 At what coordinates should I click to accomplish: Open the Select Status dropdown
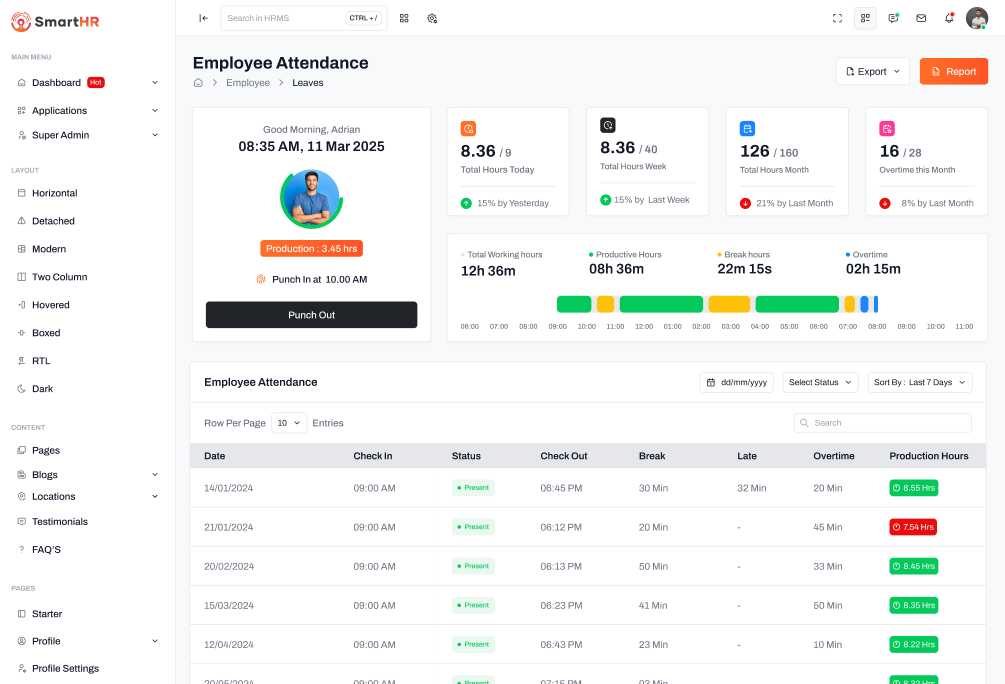(820, 382)
